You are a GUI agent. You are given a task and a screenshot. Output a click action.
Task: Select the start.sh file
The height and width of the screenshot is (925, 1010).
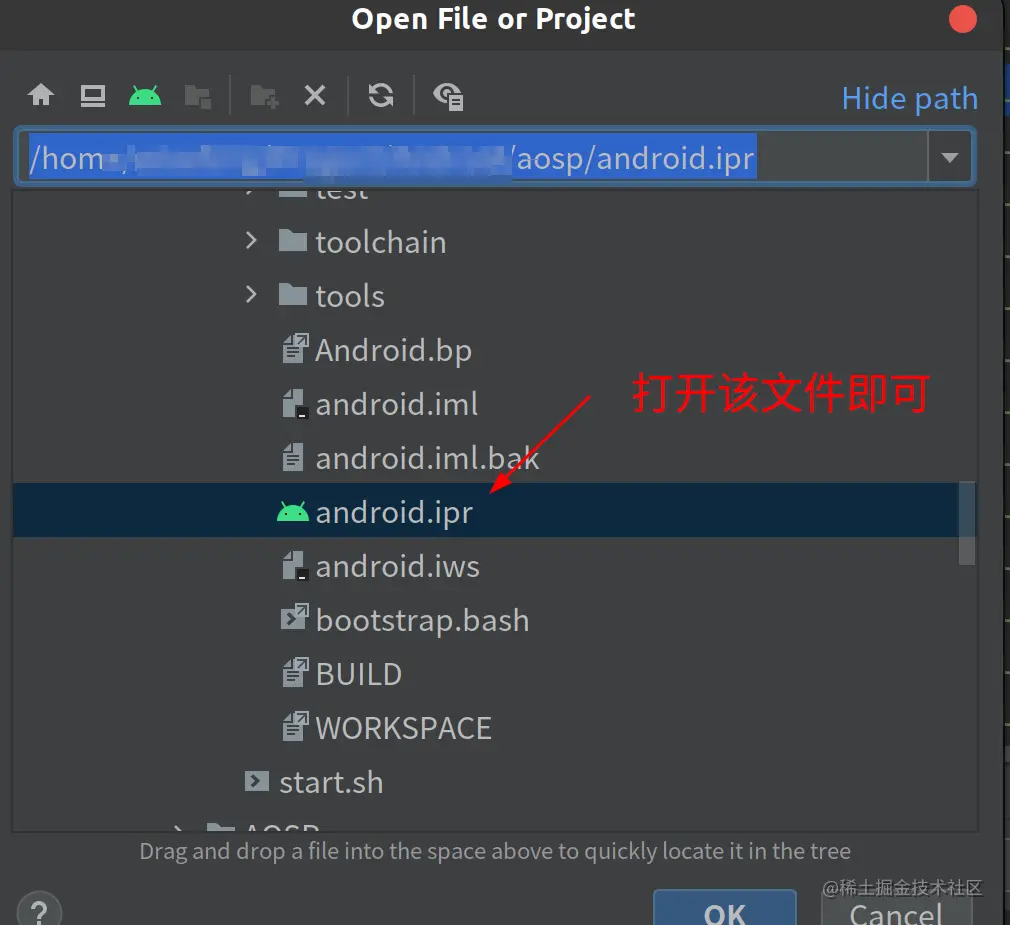(x=331, y=783)
